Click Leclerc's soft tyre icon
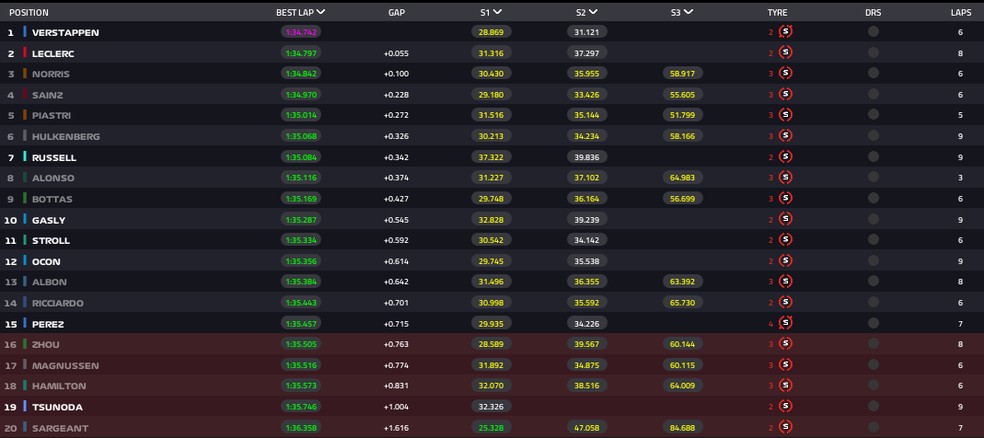984x438 pixels. [785, 53]
